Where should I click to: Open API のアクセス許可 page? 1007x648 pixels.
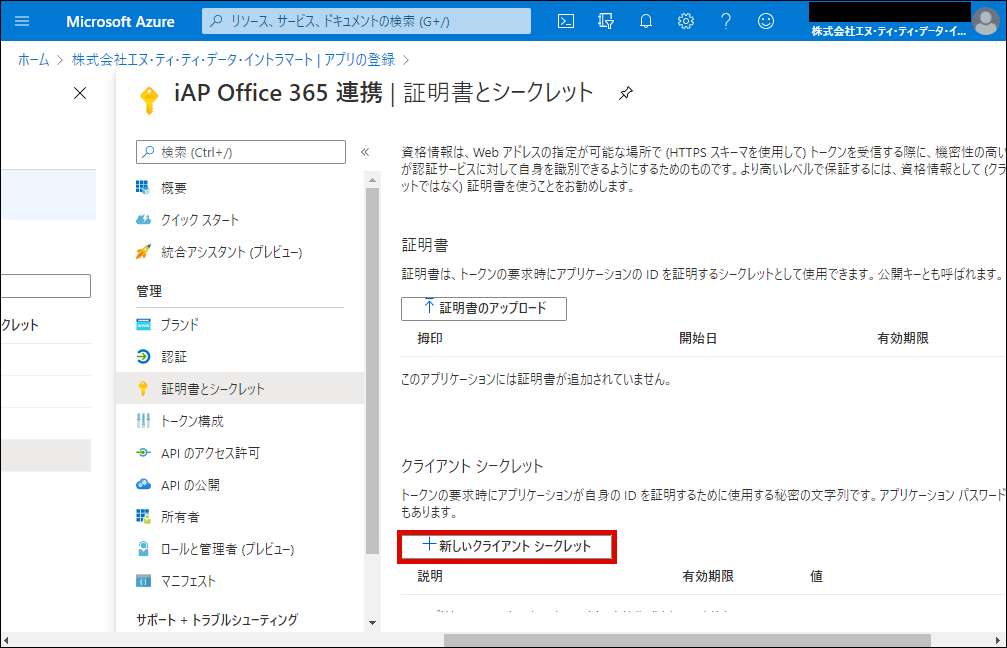click(210, 453)
